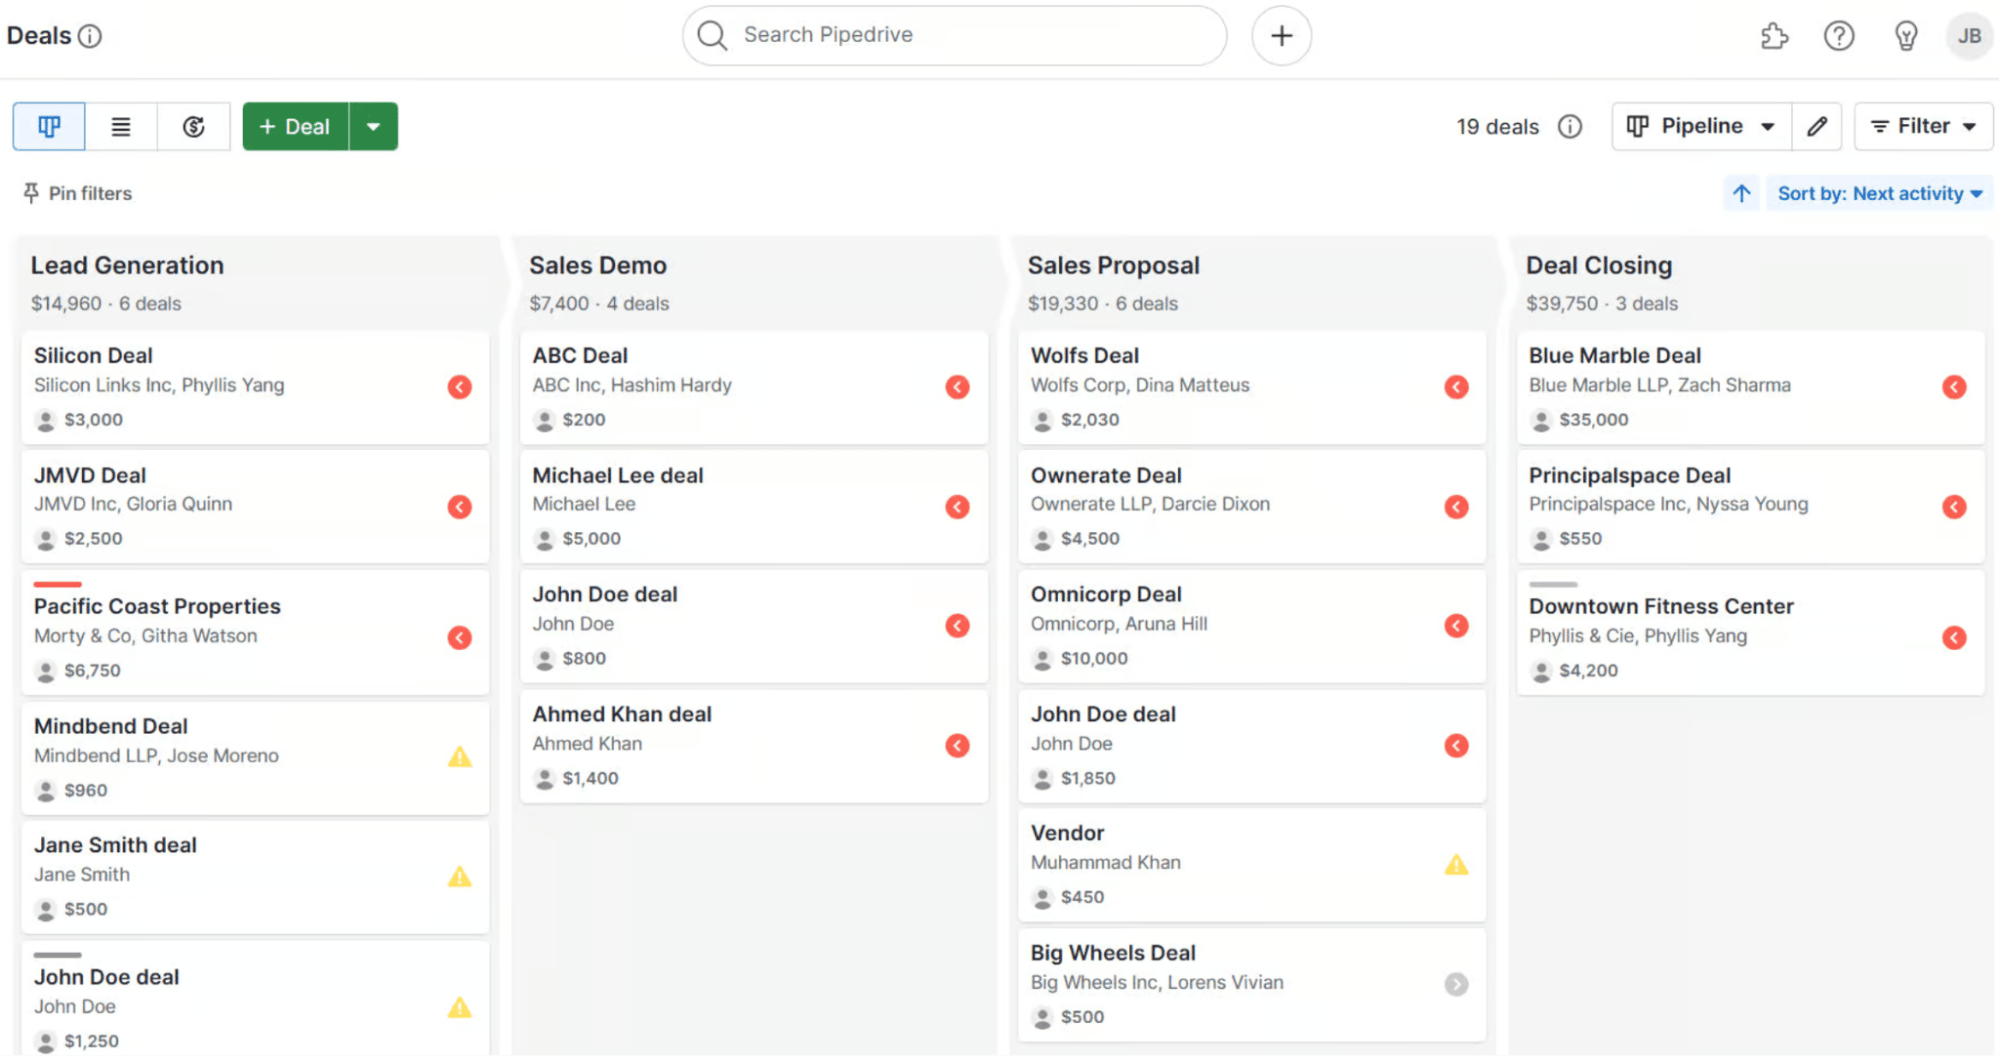Image resolution: width=1999 pixels, height=1057 pixels.
Task: Open the help question mark icon
Action: (x=1838, y=36)
